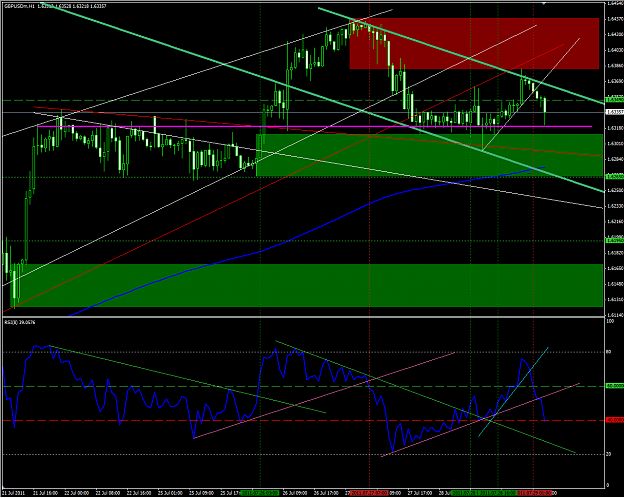Screen dimensions: 625x498
Task: Click the RSI scale value 100
Action: tap(609, 321)
